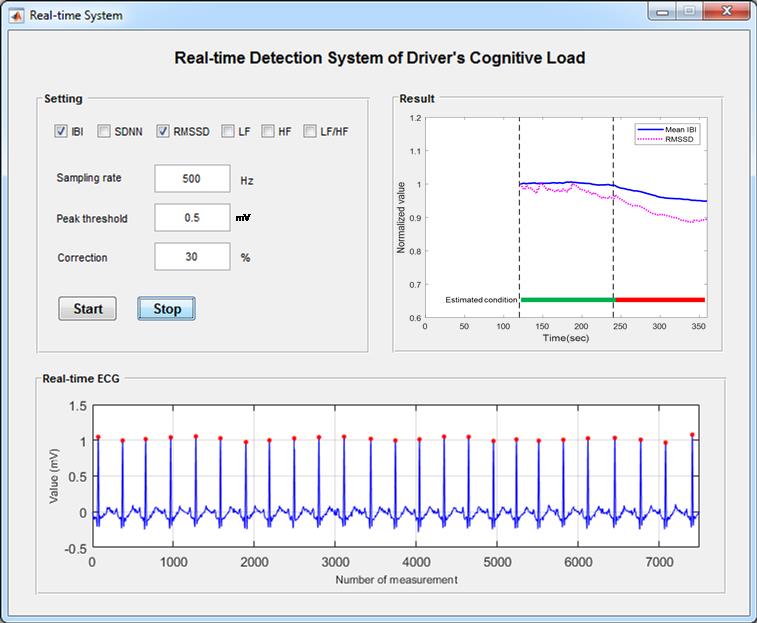Enable the LF/HF ratio checkbox
The height and width of the screenshot is (623, 757).
pos(310,131)
